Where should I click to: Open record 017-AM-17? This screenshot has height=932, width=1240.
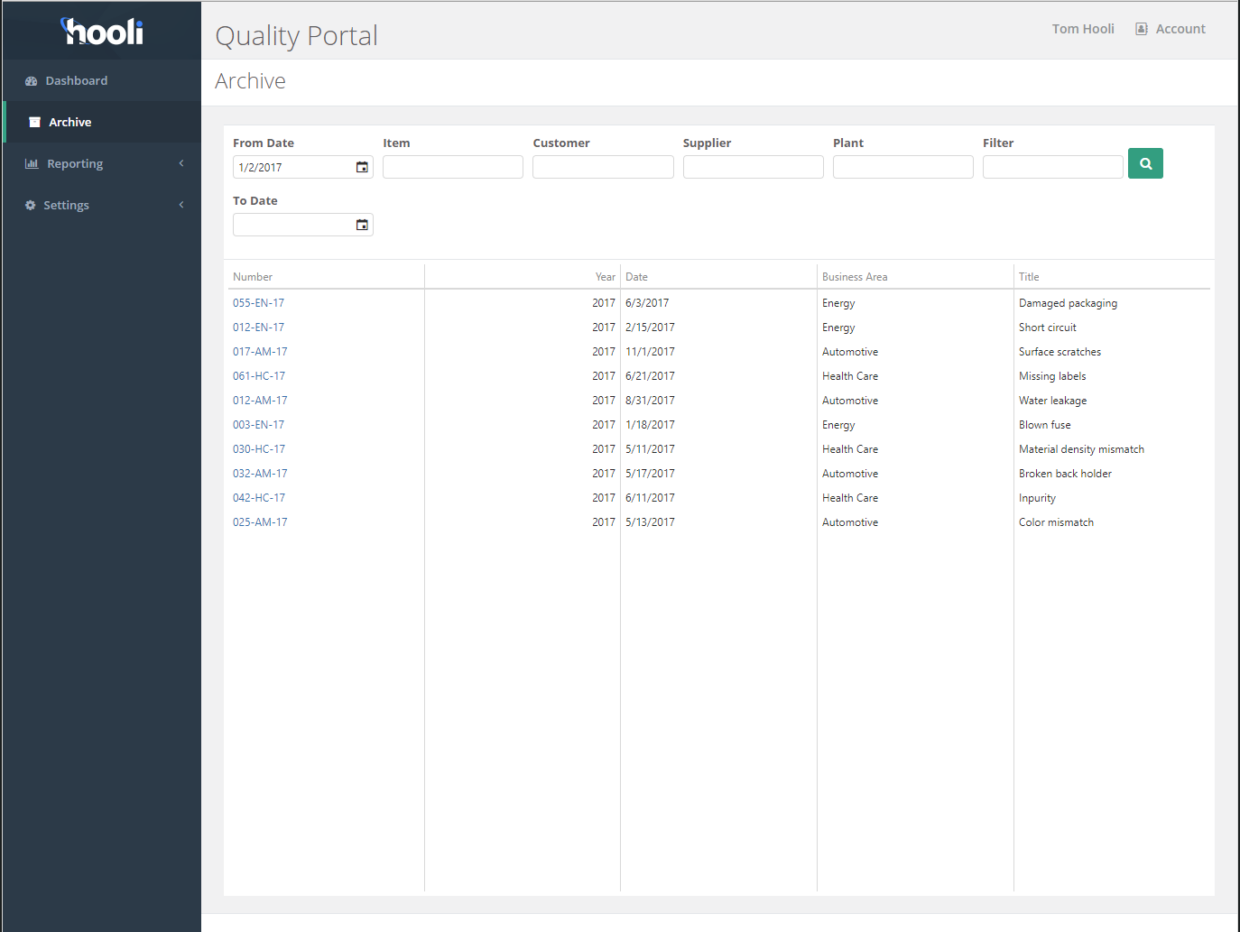[x=260, y=352]
